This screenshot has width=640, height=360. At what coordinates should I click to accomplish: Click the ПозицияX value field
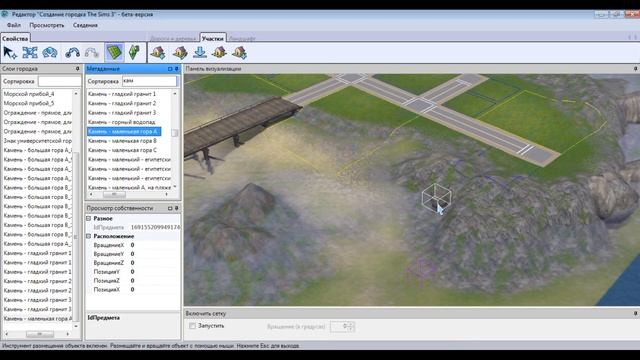154,289
